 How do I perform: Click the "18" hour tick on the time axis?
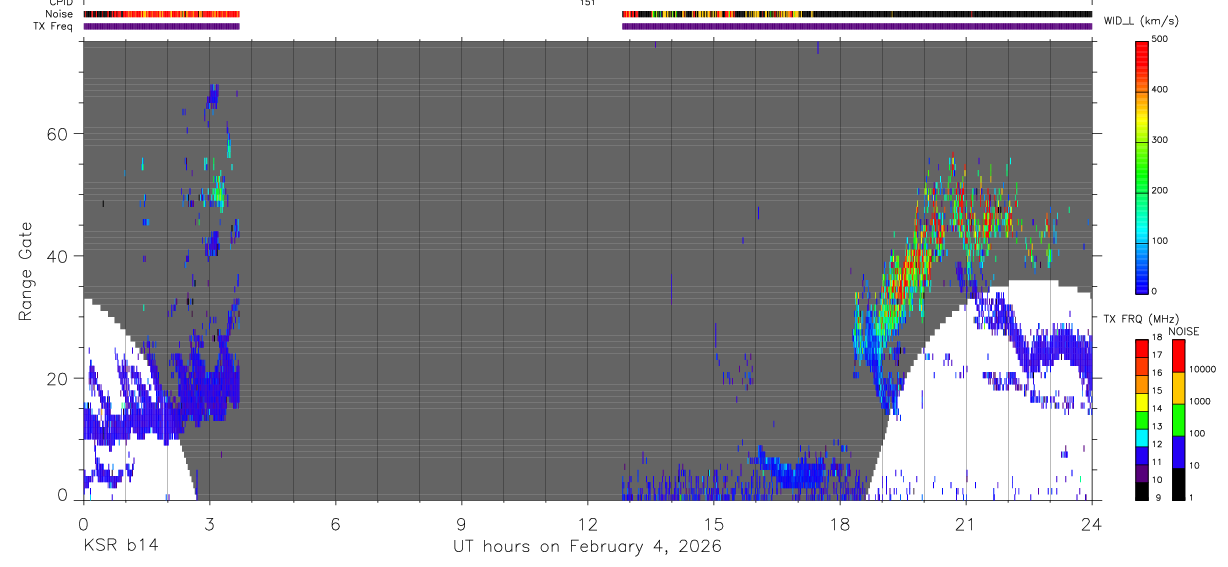pyautogui.click(x=840, y=523)
